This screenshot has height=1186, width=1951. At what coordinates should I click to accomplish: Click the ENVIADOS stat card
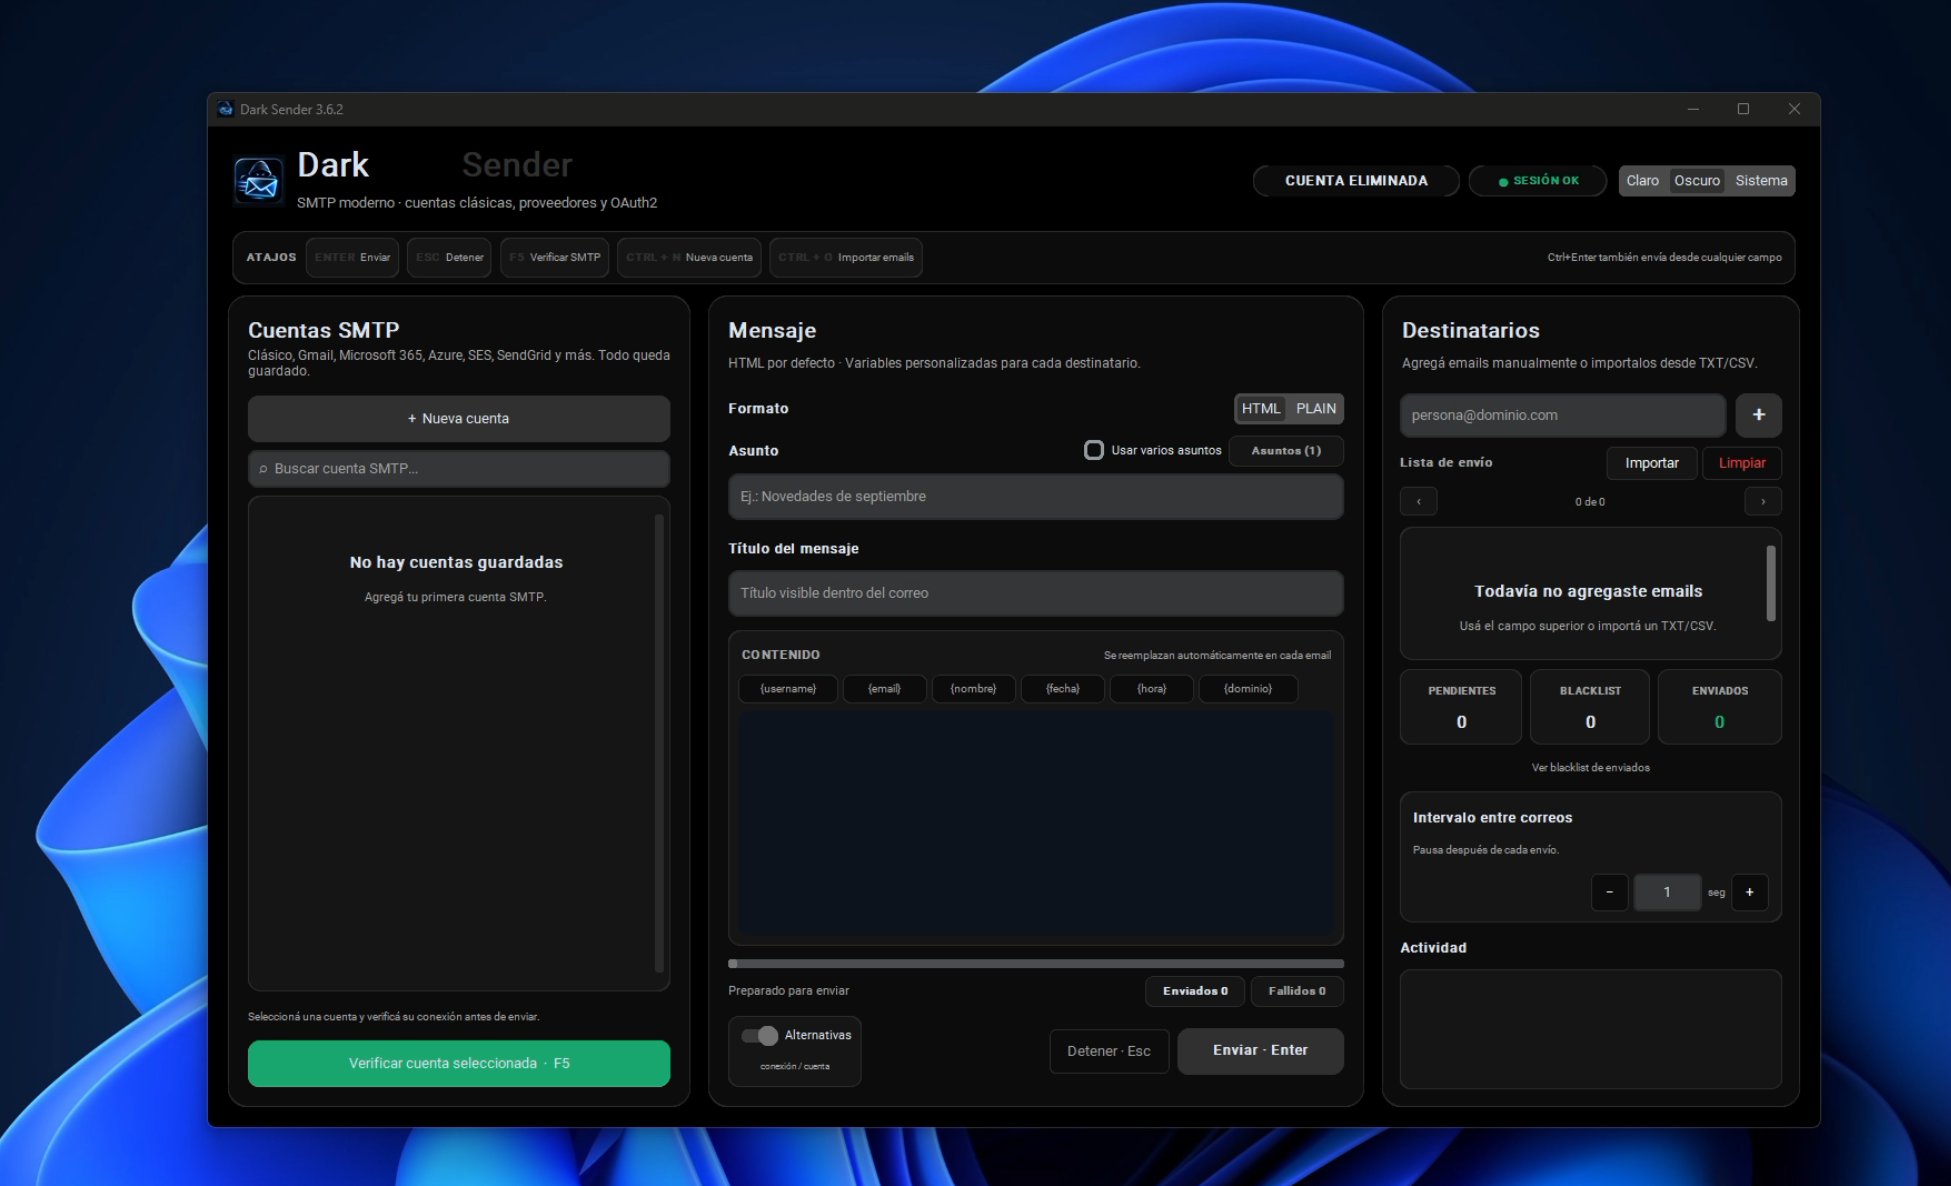[x=1719, y=707]
